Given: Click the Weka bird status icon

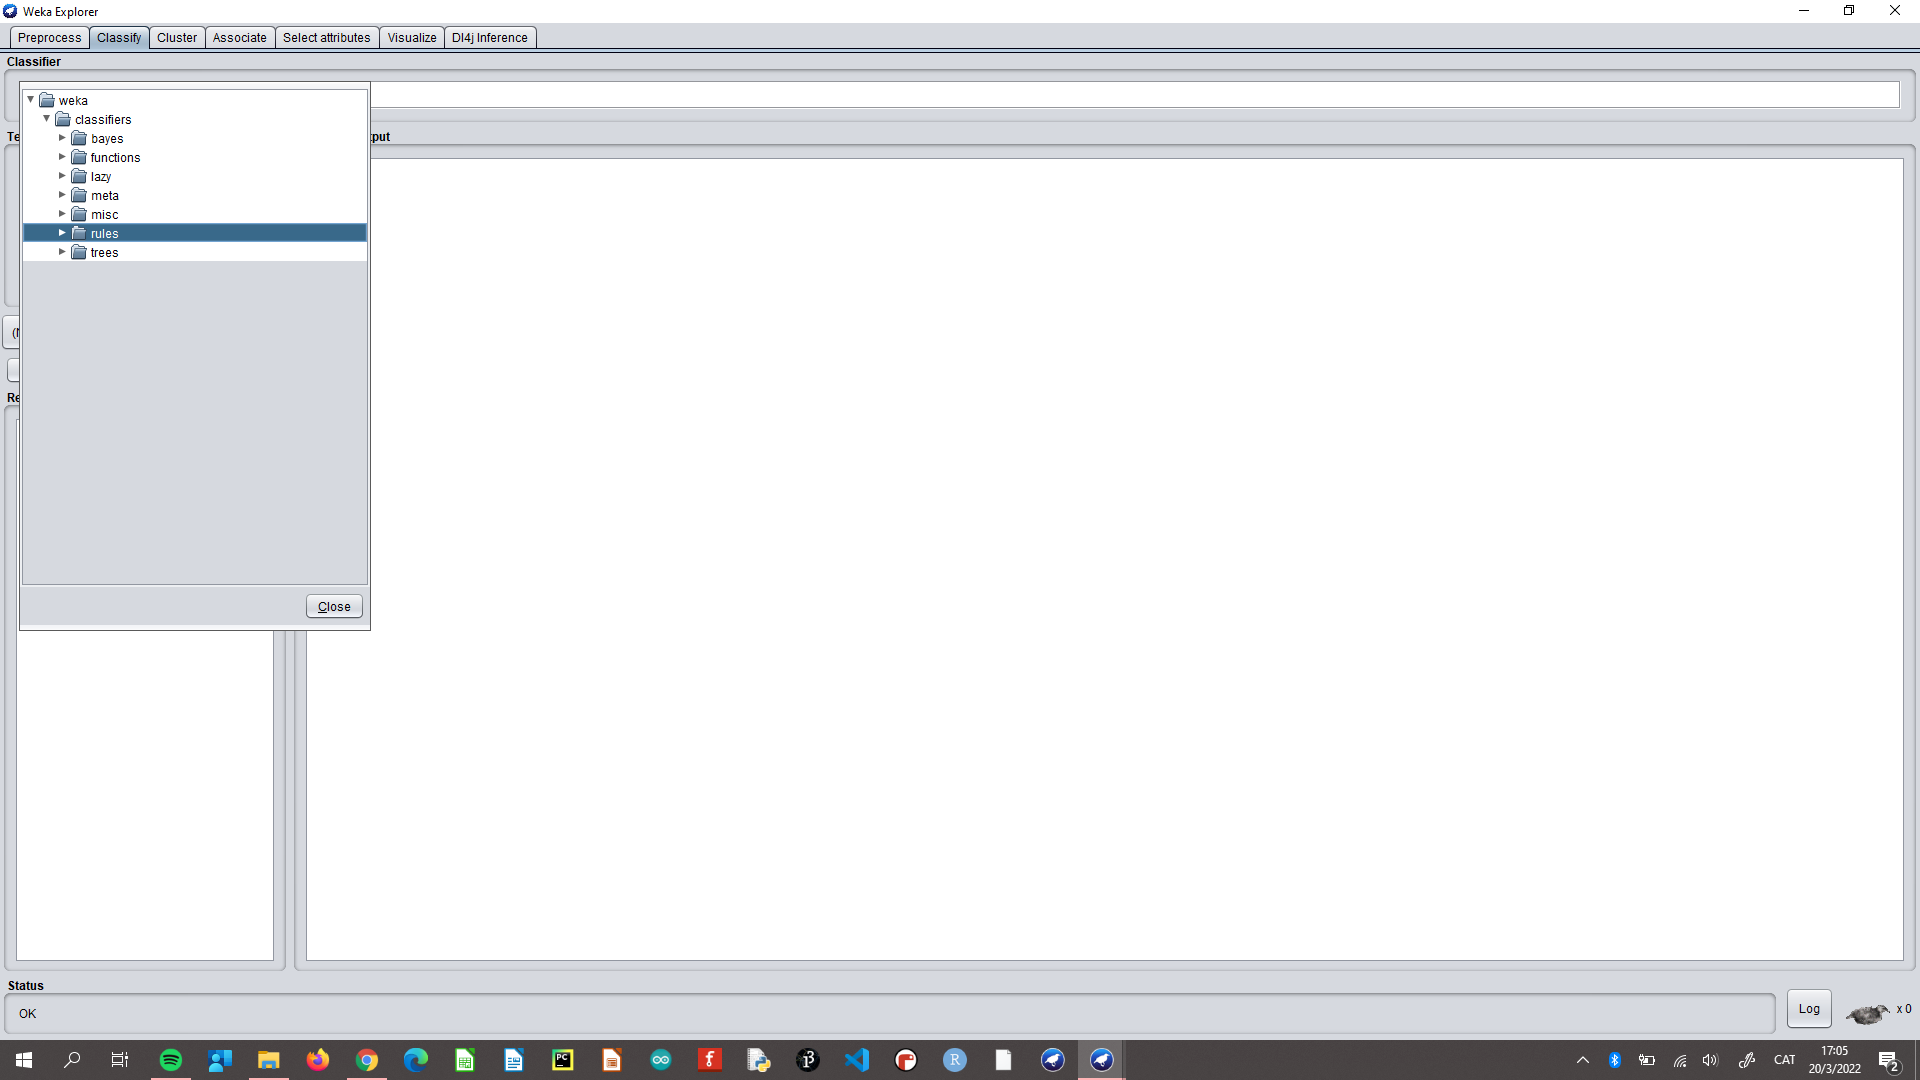Looking at the screenshot, I should point(1866,1014).
